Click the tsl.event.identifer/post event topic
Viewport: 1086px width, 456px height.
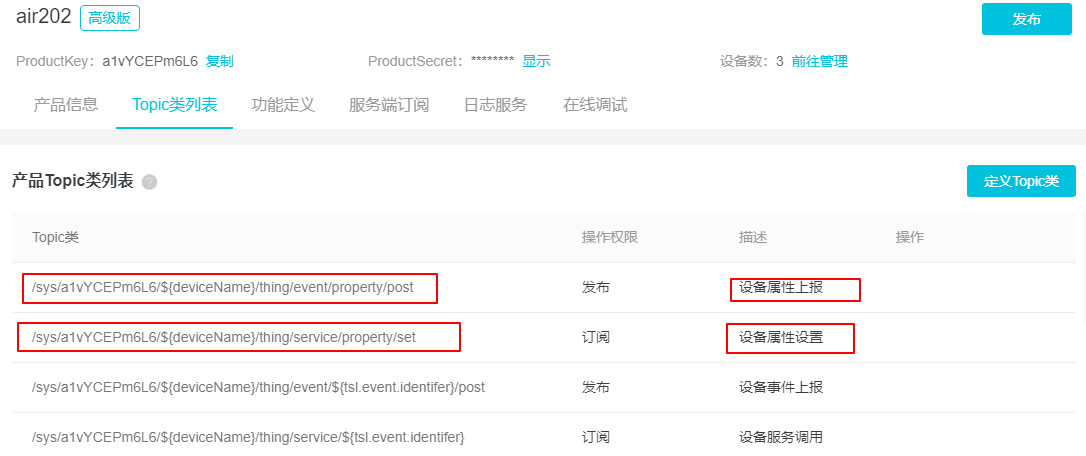point(258,387)
